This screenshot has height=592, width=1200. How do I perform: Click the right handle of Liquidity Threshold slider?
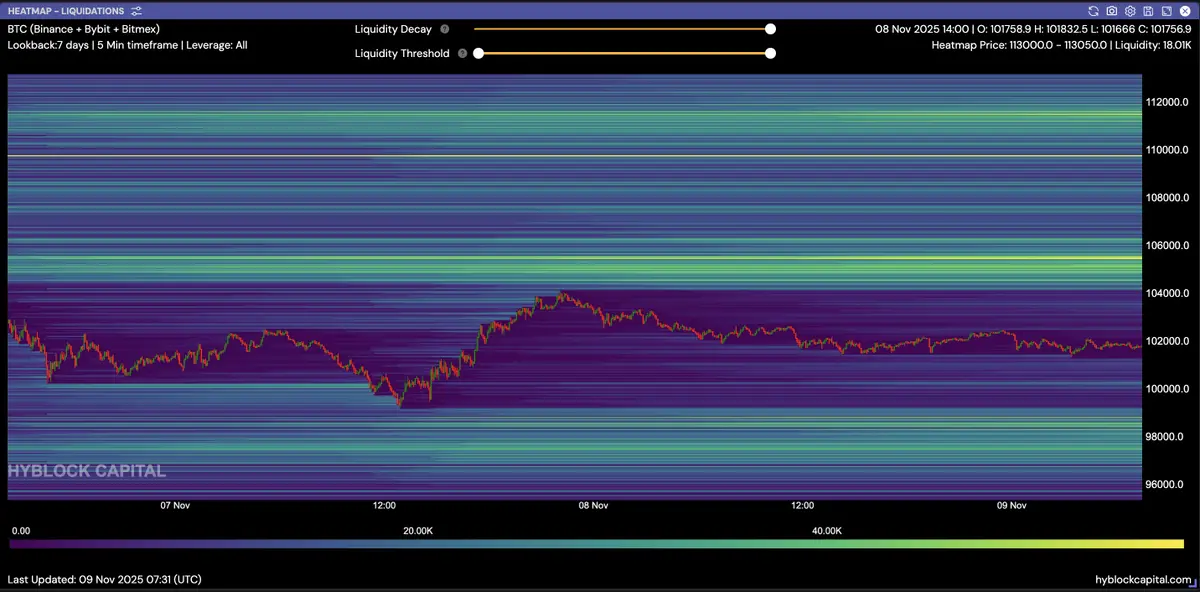coord(770,54)
